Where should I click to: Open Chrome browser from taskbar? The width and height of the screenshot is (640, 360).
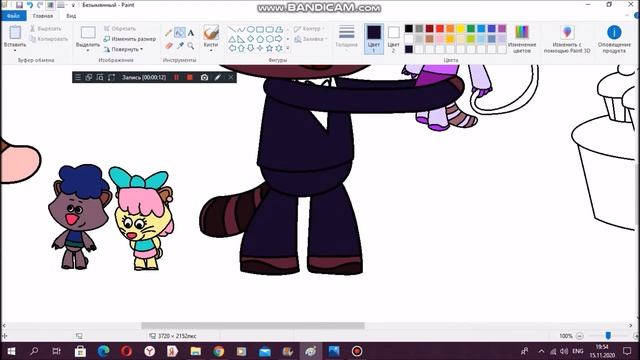tap(218, 351)
